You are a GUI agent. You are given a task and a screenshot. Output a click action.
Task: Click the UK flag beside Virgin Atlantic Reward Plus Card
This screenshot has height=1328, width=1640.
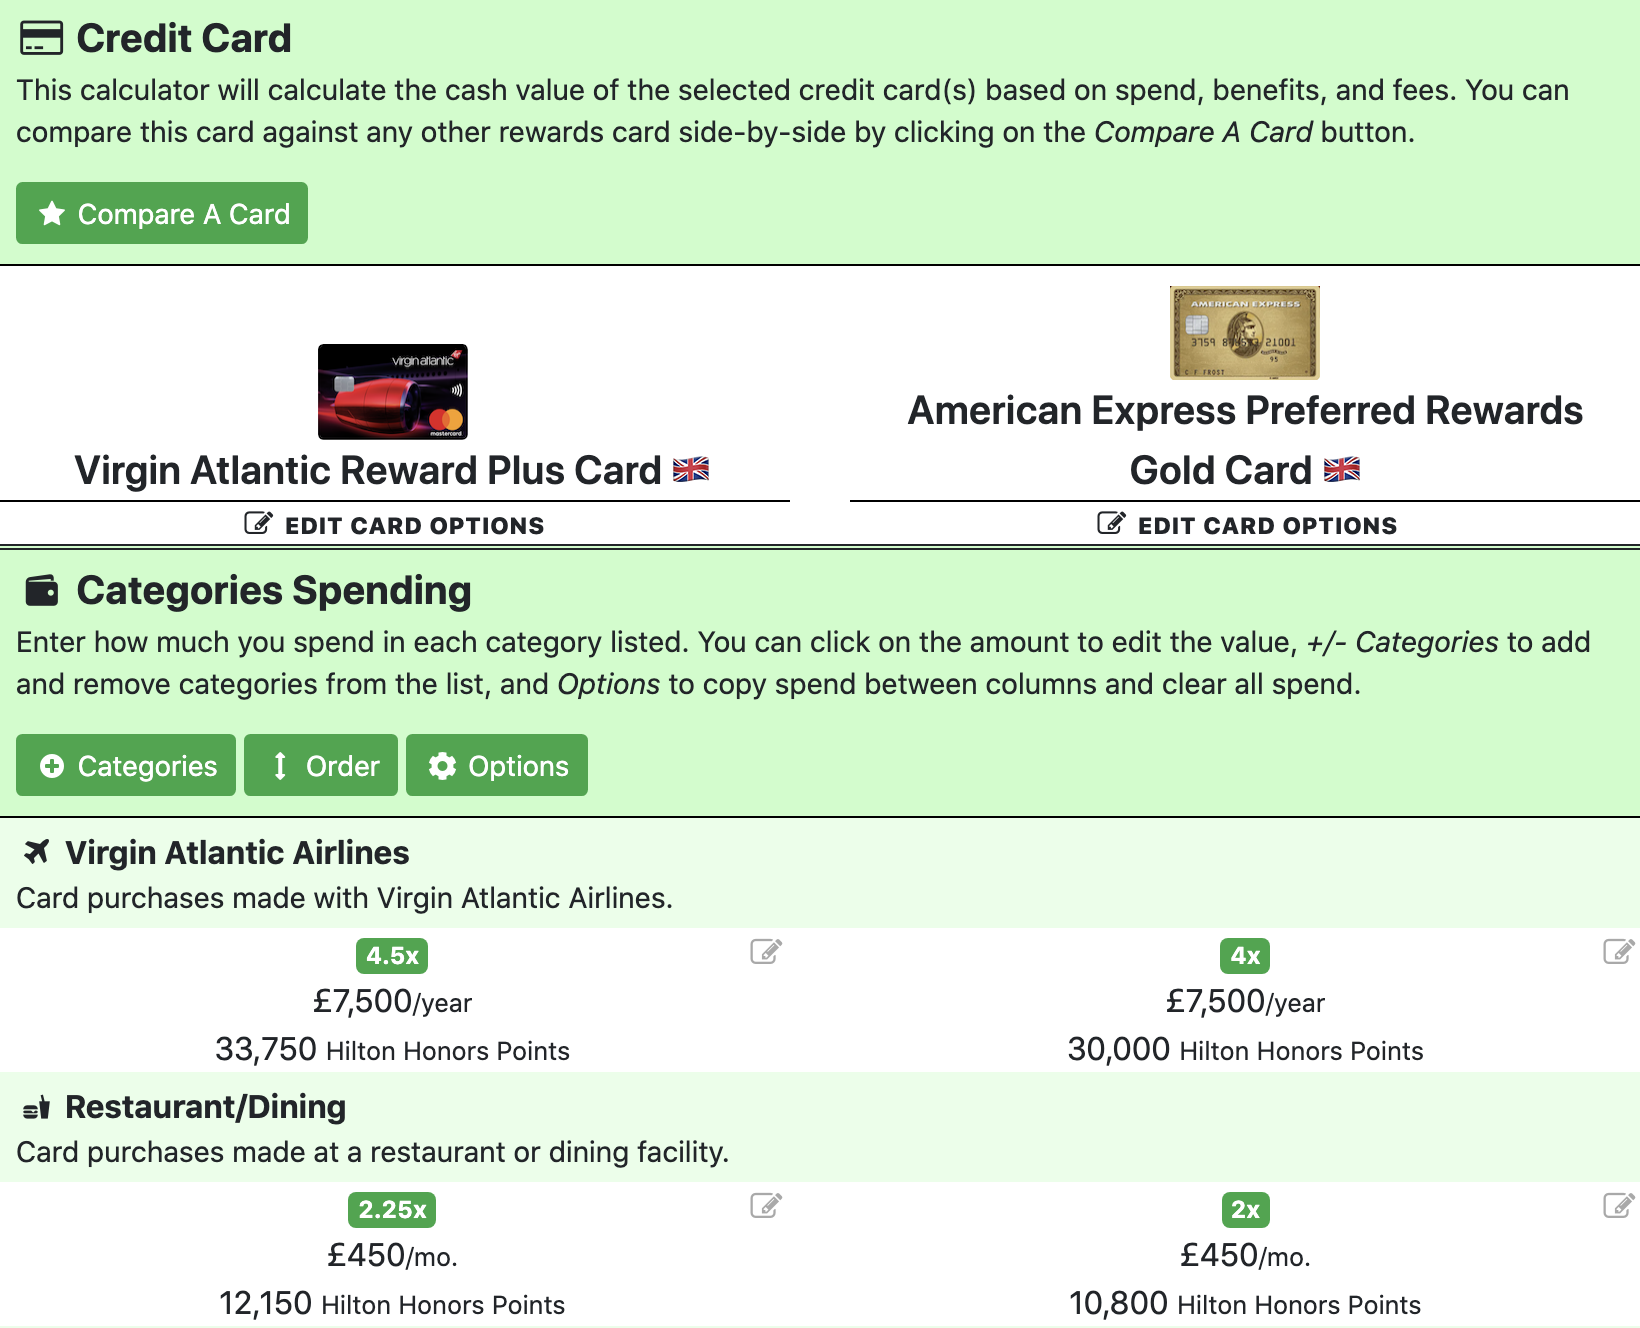(691, 469)
